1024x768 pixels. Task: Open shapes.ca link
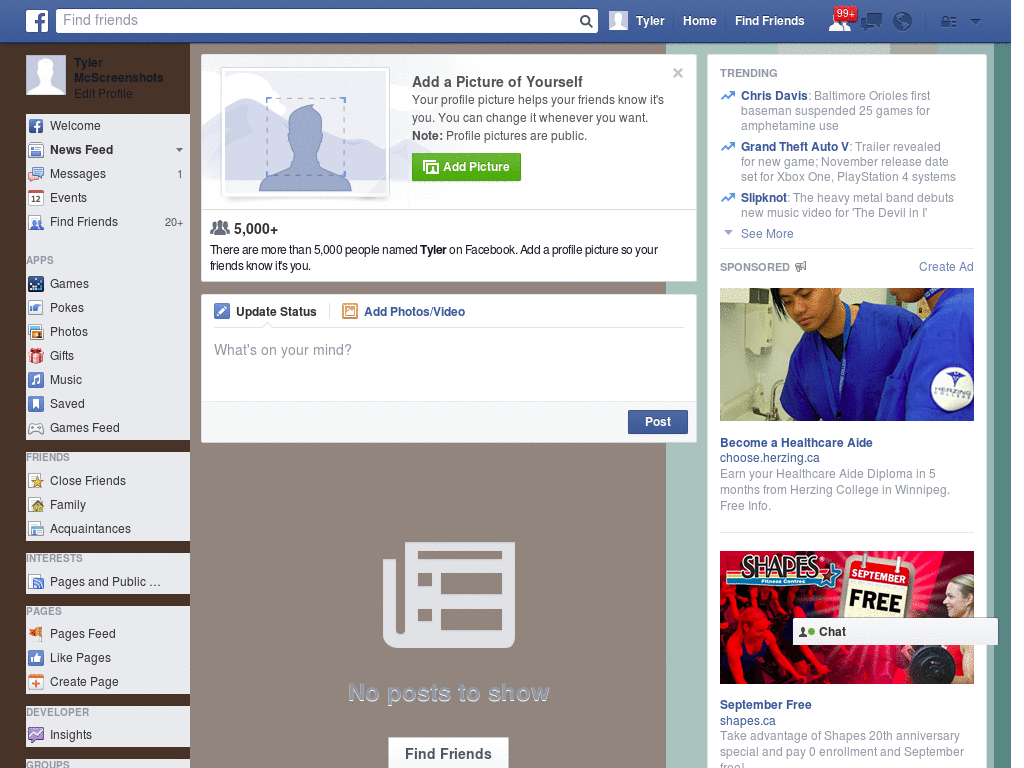pyautogui.click(x=748, y=721)
